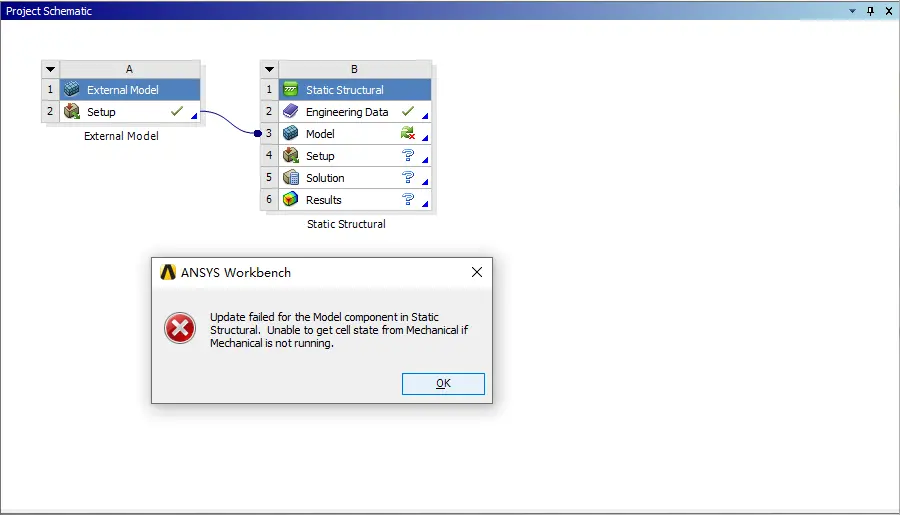The width and height of the screenshot is (900, 515).
Task: Click the Results cell colored cube icon
Action: [x=290, y=199]
